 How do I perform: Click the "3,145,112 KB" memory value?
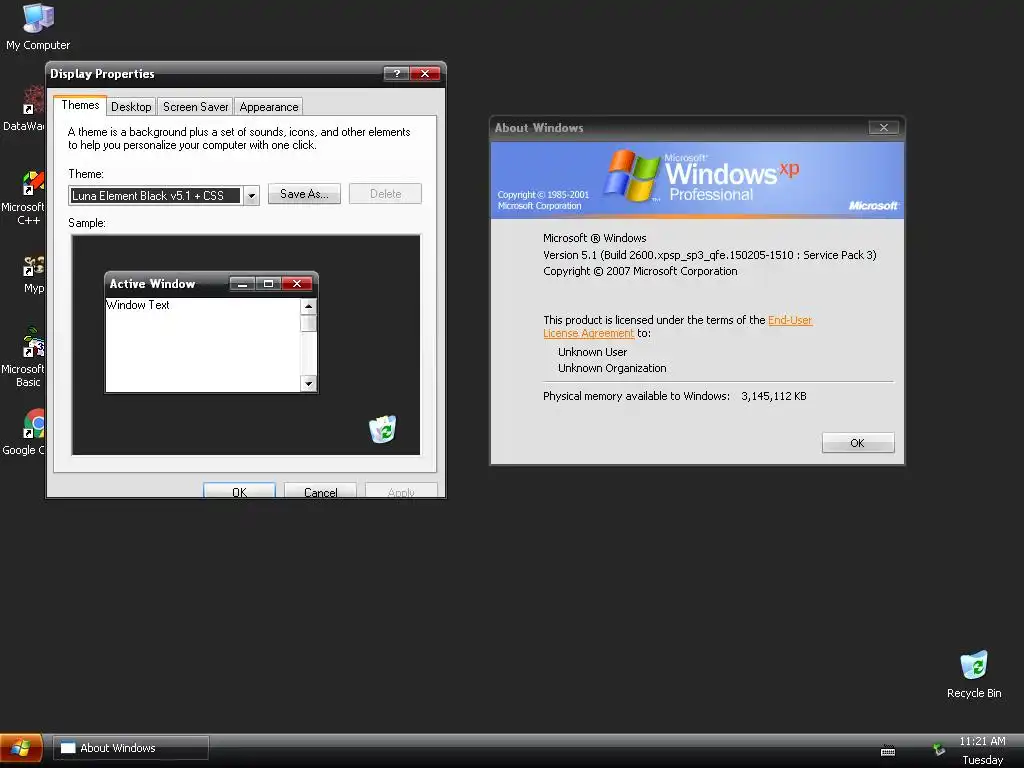coord(774,396)
